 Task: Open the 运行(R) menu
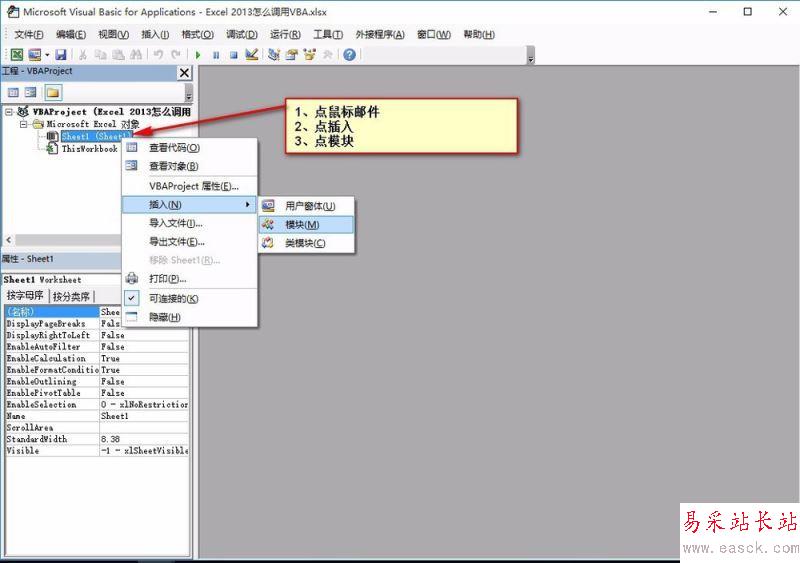285,34
